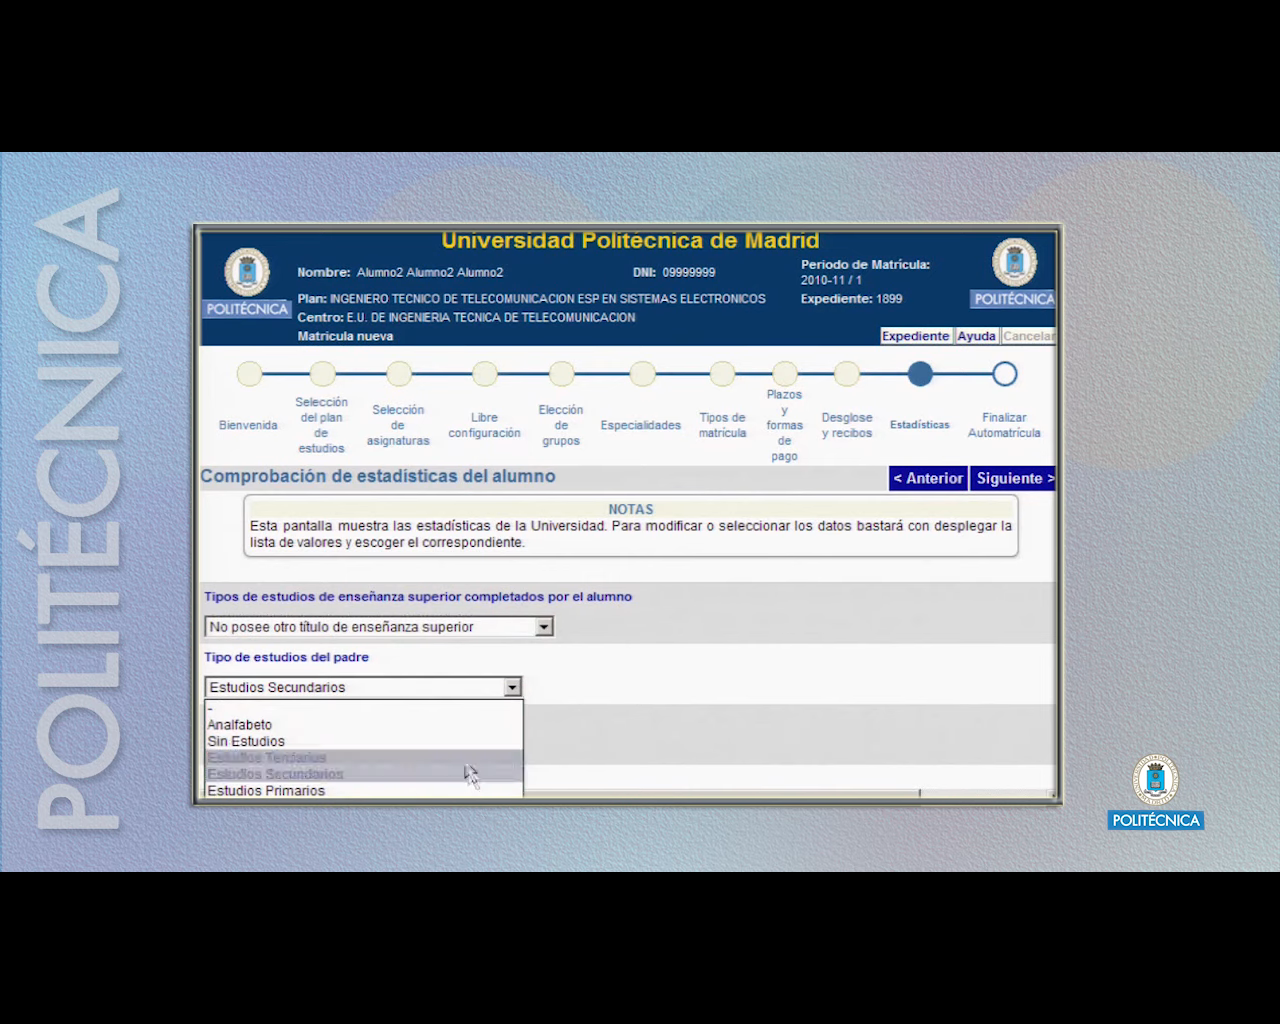Click the Desglose y recibos label
This screenshot has width=1280, height=1024.
click(x=847, y=425)
